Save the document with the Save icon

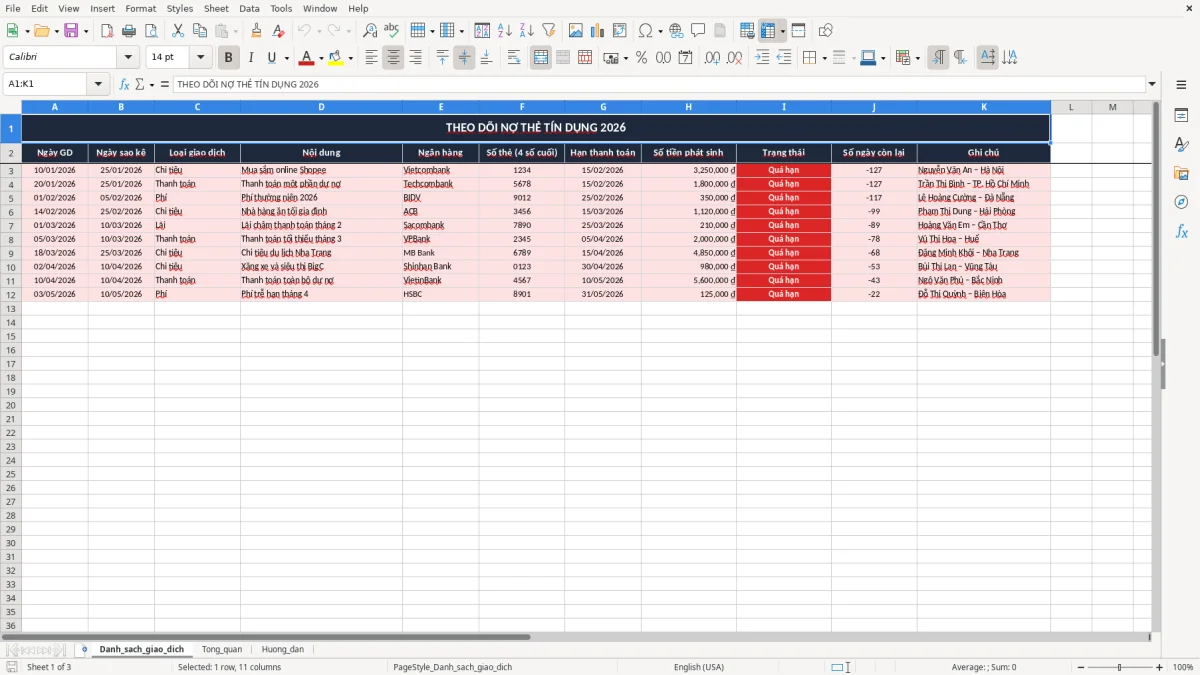(x=71, y=31)
